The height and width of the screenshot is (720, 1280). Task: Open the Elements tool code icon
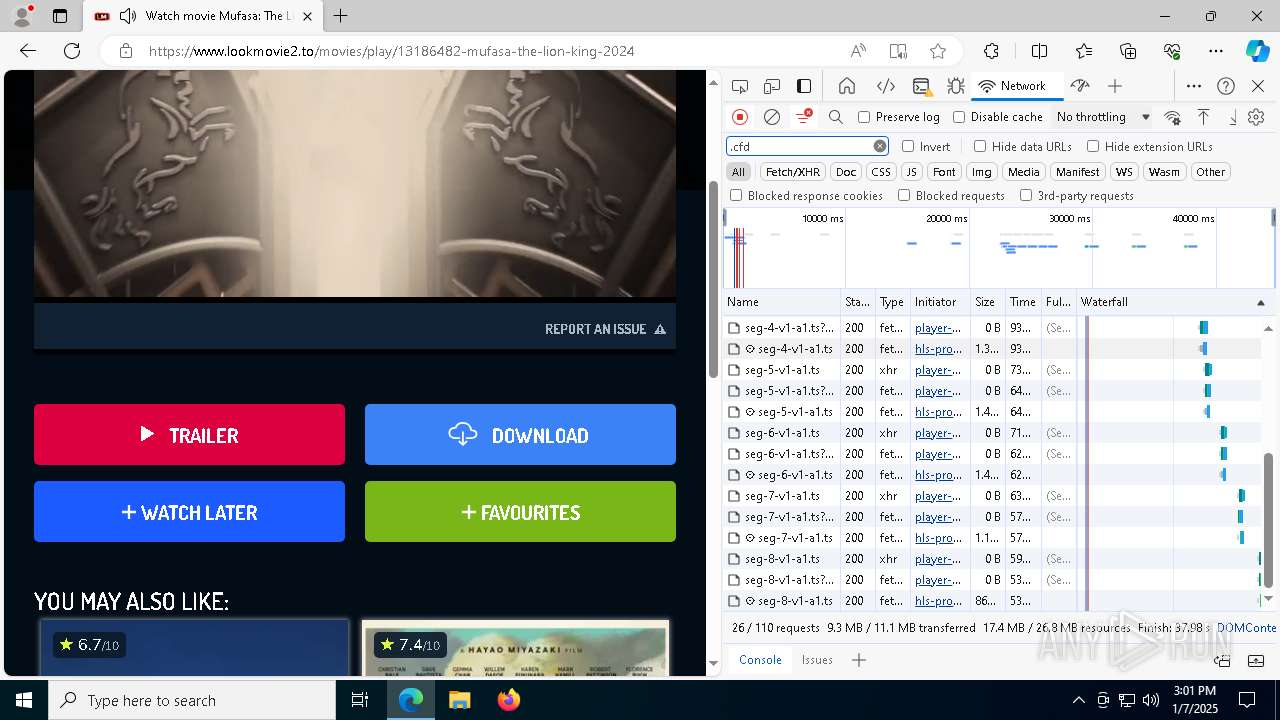[885, 86]
